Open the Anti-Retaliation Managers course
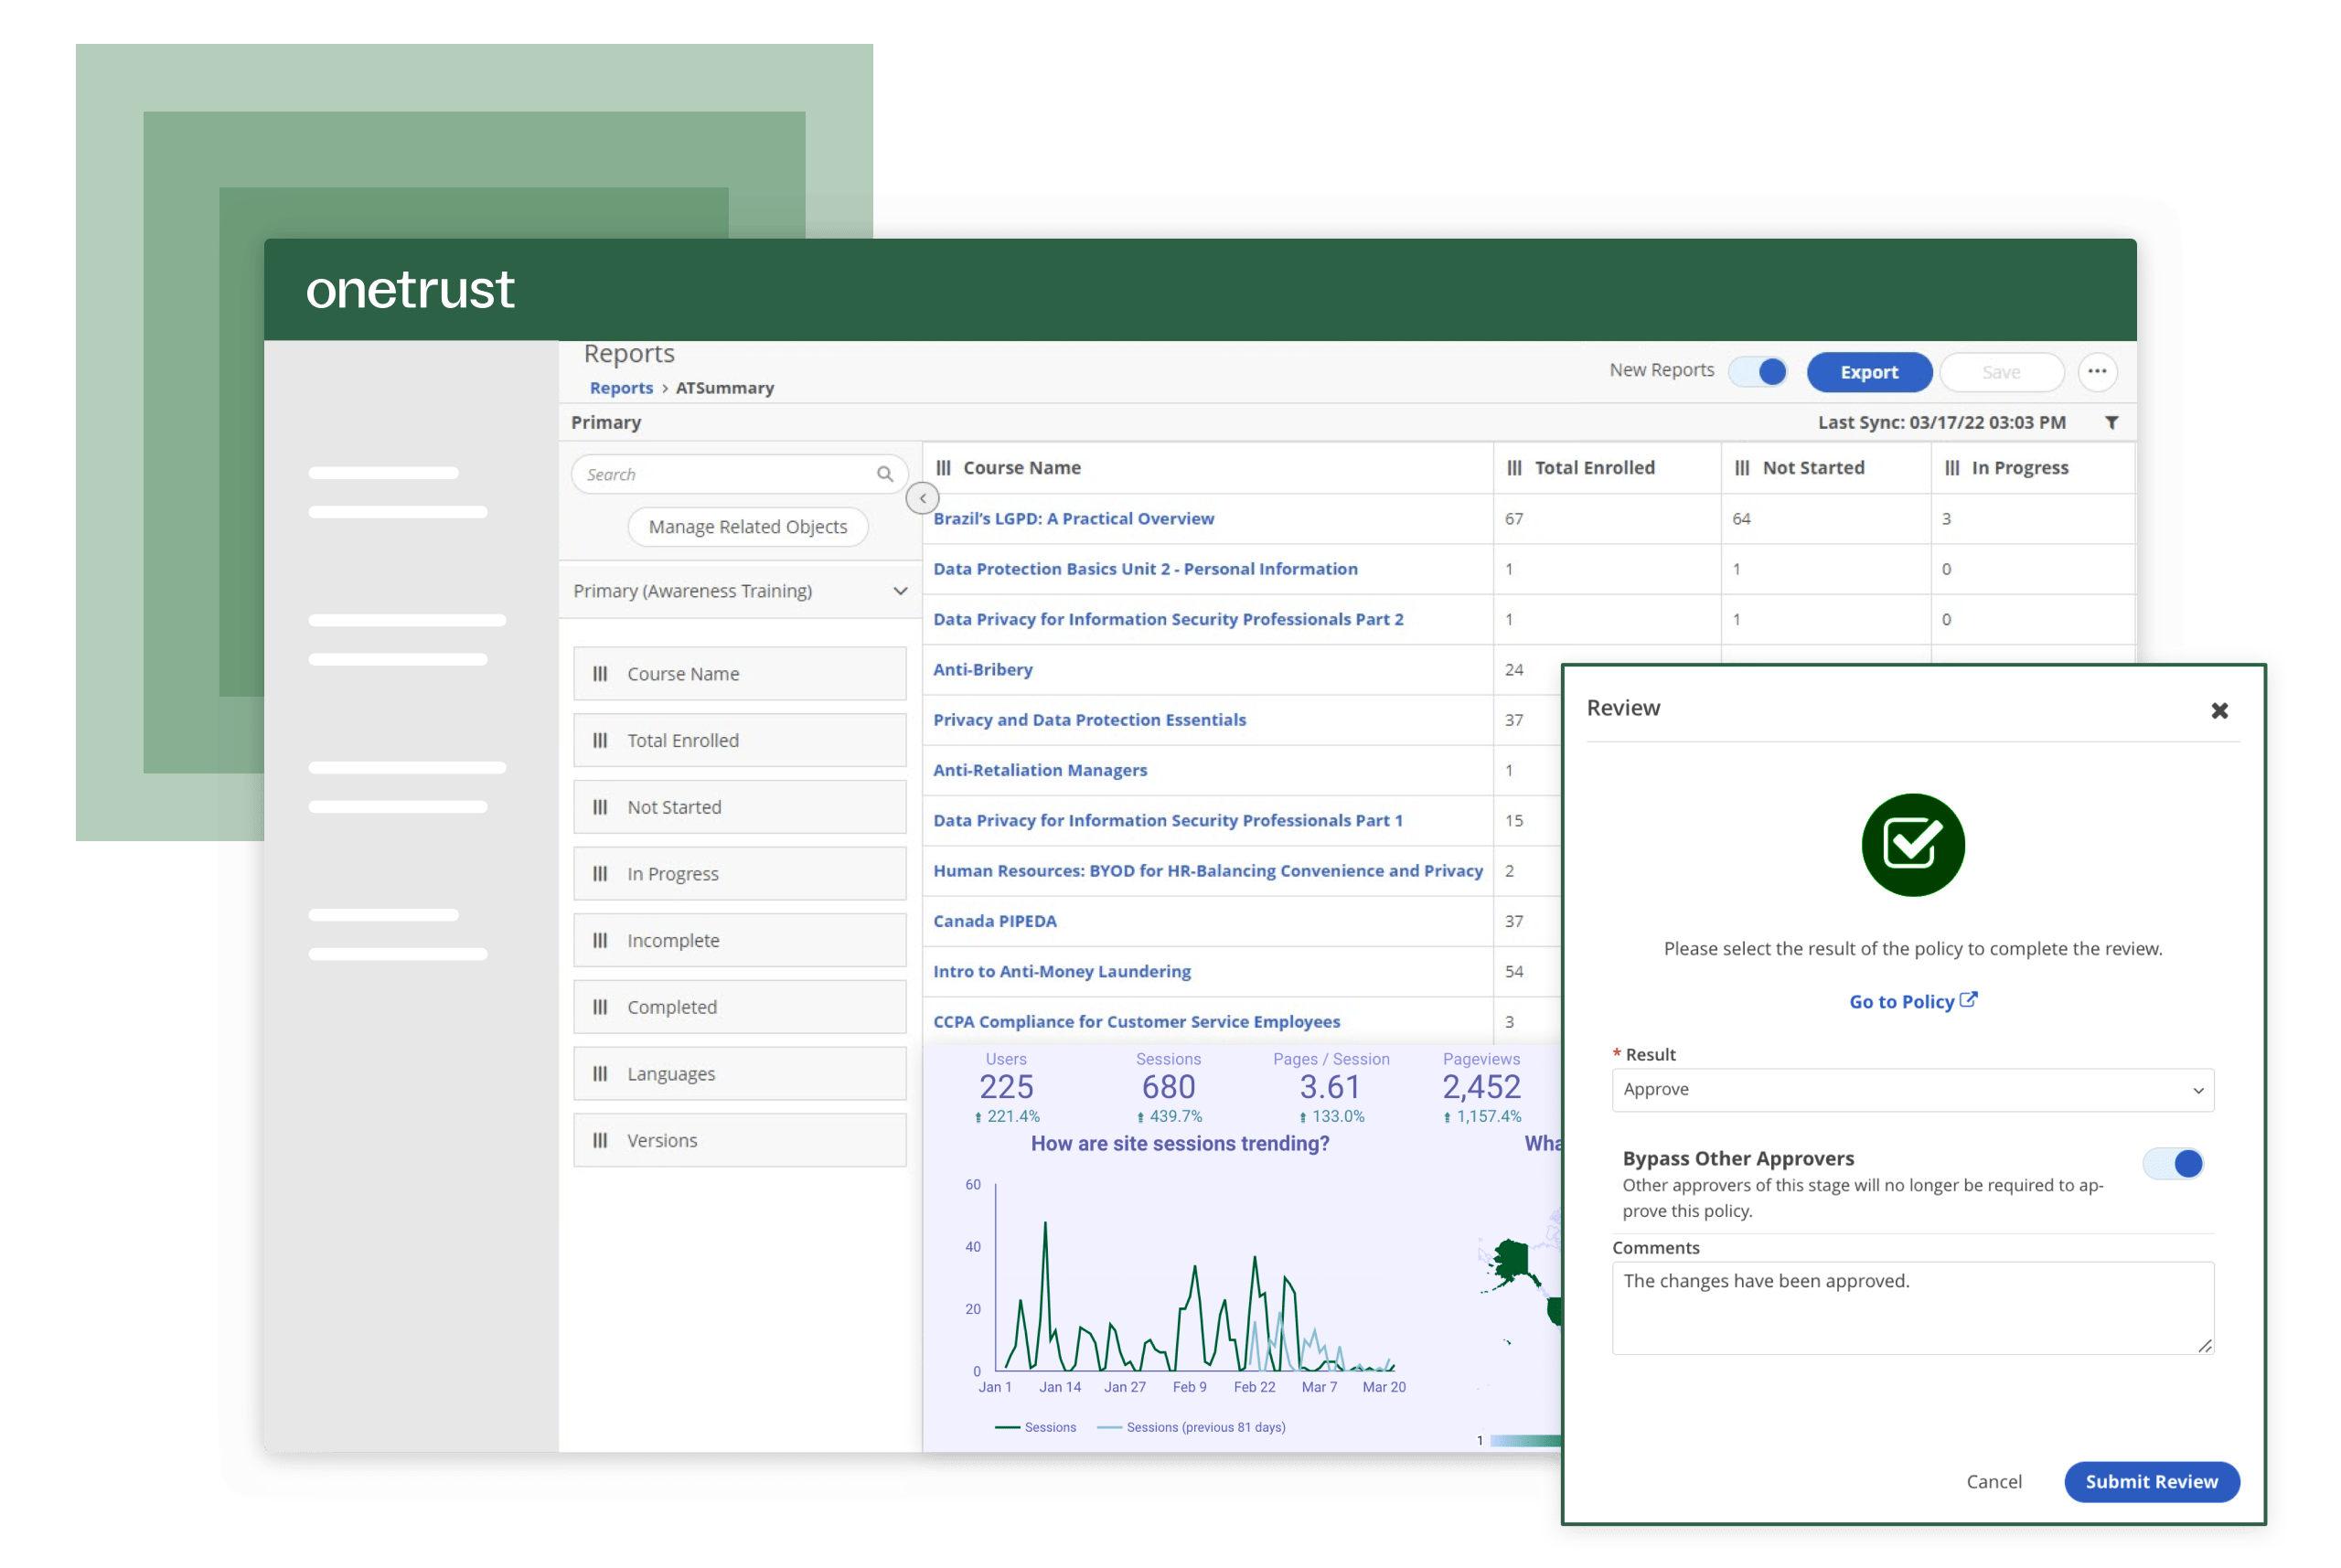This screenshot has width=2341, height=1568. coord(1040,770)
